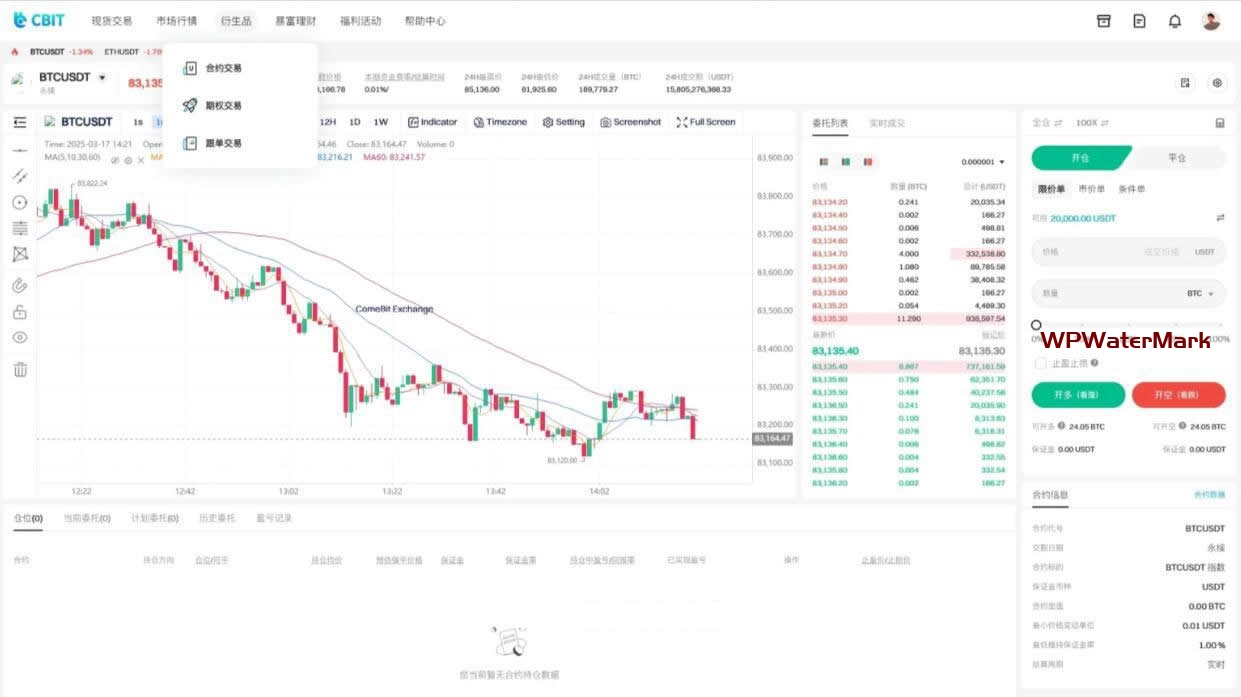The width and height of the screenshot is (1241, 697).
Task: Select the magnet snap tool in chart sidebar
Action: pyautogui.click(x=20, y=285)
